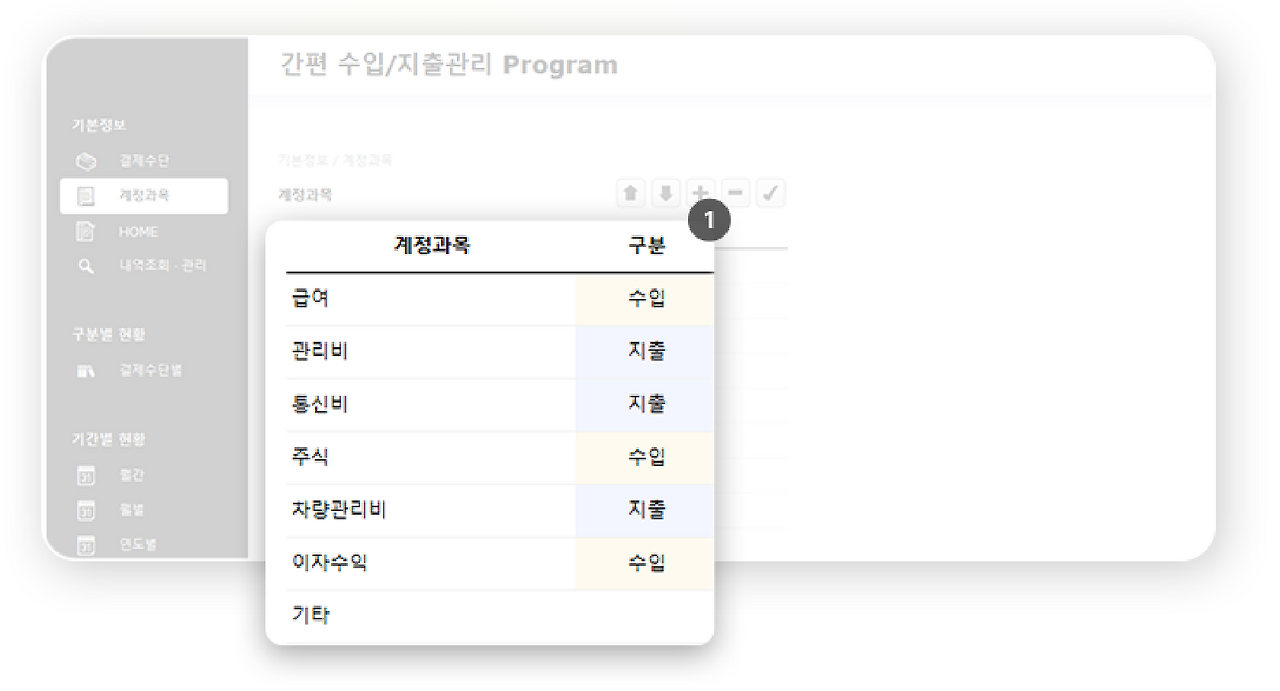Click 지출 cell in the 통신비 row
Viewport: 1280px width, 691px height.
(645, 405)
